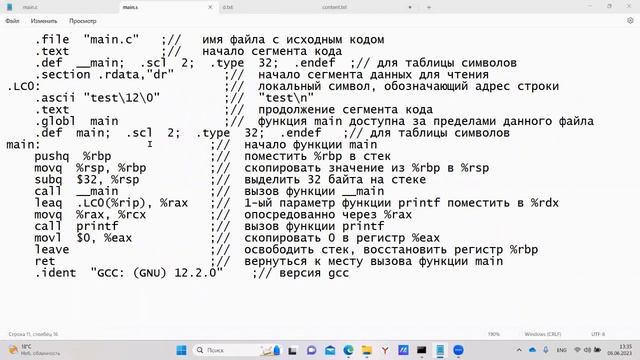Click the 'leave' instruction
The image size is (640, 360).
point(52,249)
